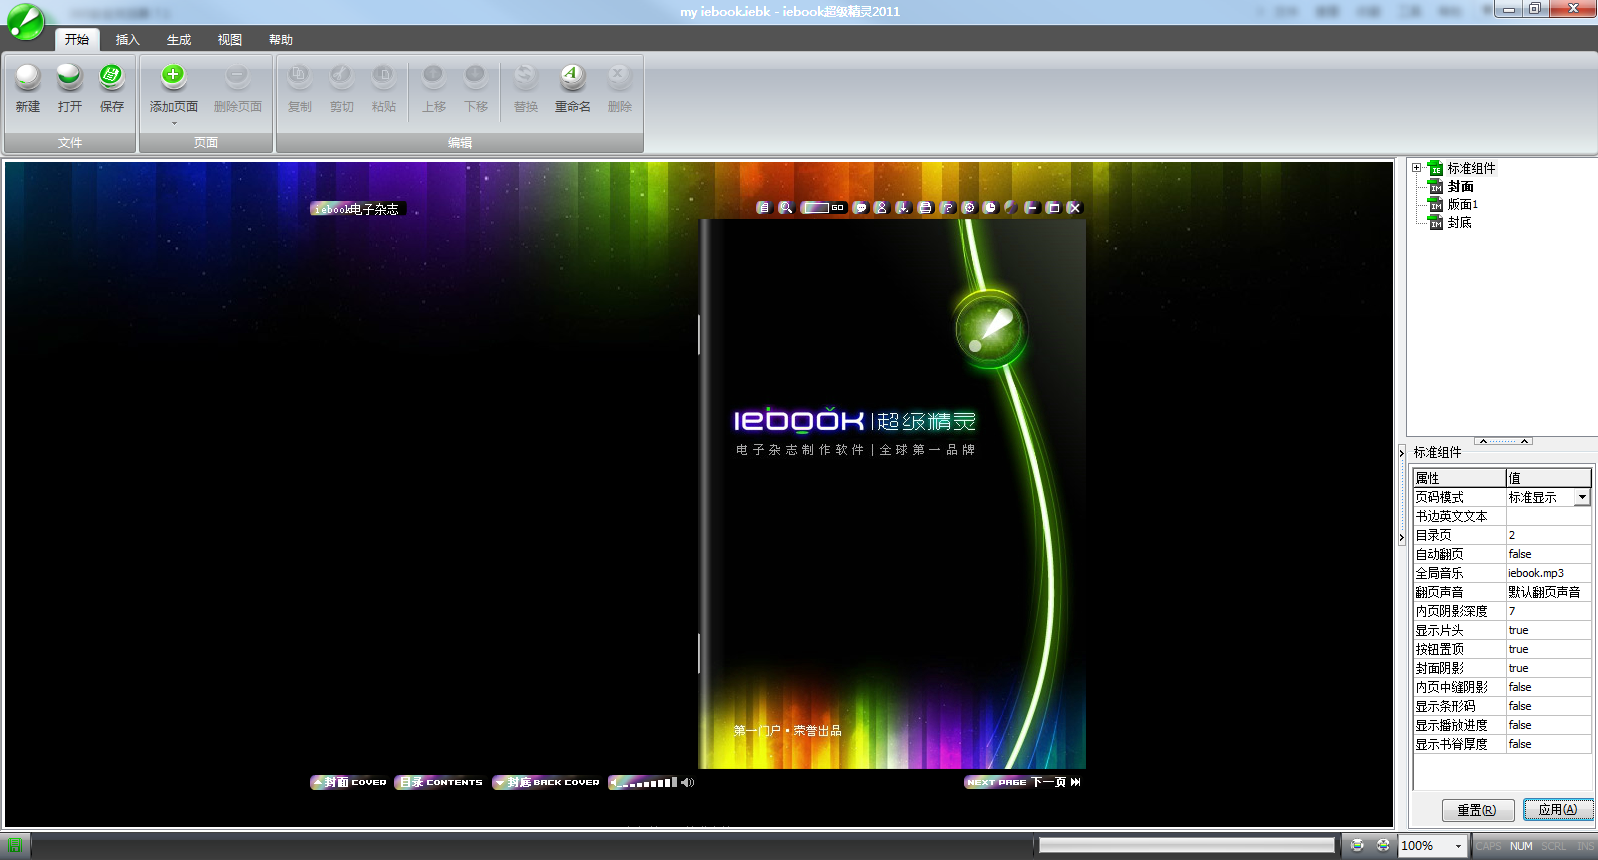Click the 新建 new file icon
The width and height of the screenshot is (1598, 860).
[x=28, y=76]
